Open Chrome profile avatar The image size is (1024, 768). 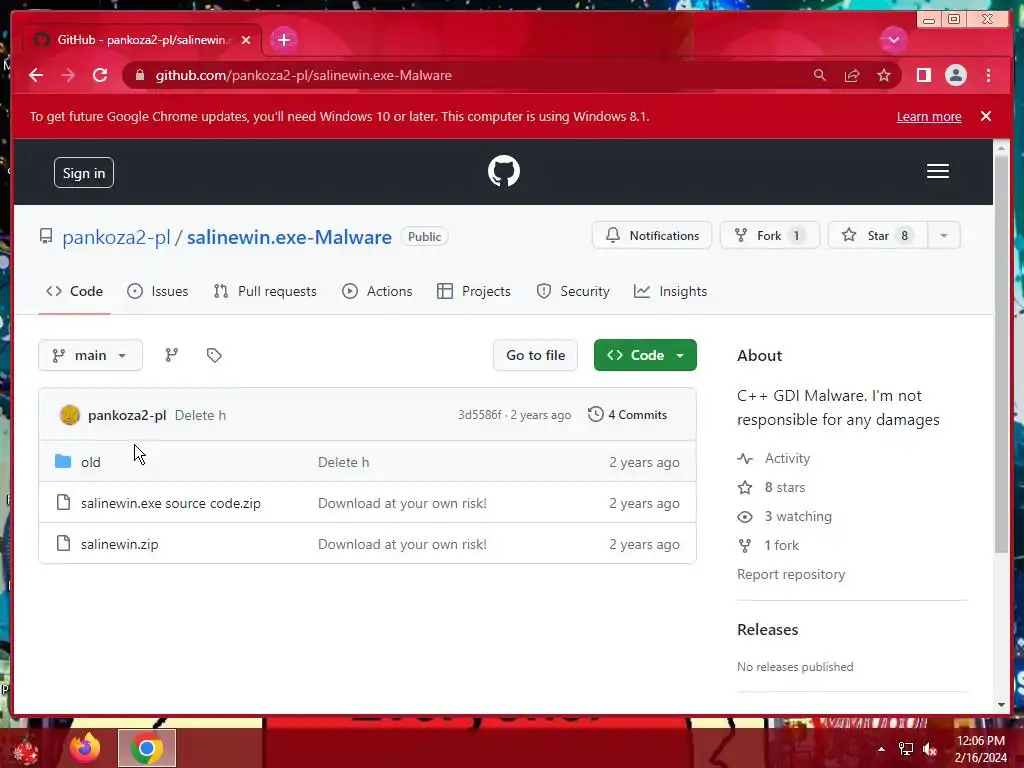point(955,75)
